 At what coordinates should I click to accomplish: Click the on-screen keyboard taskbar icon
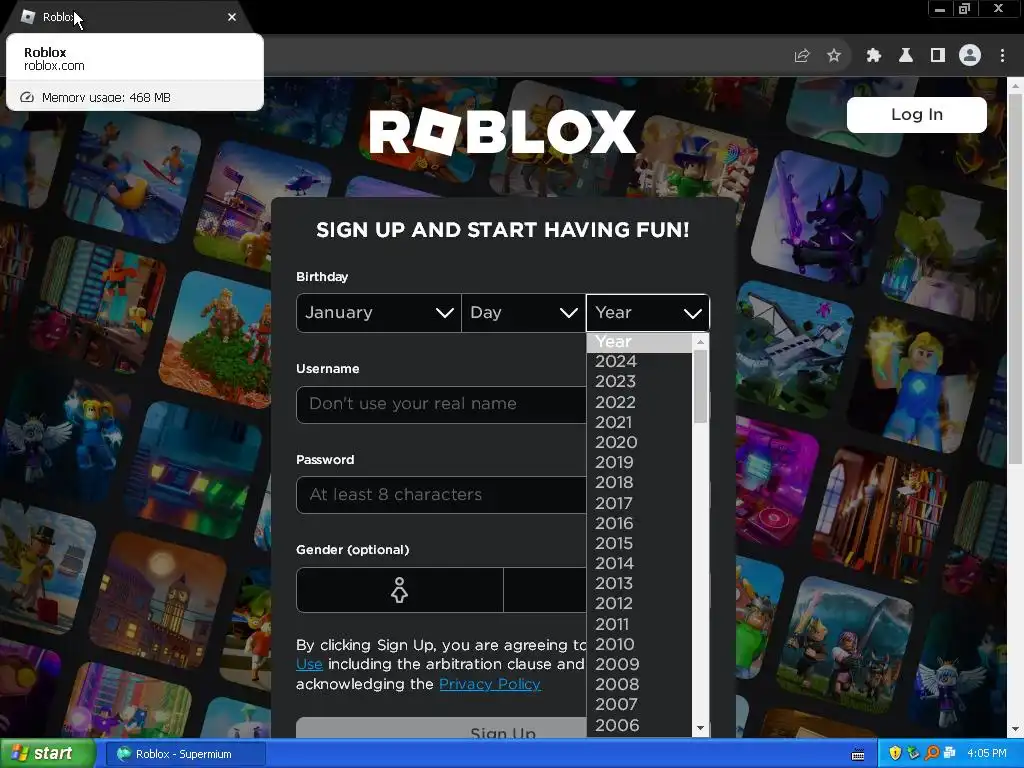point(858,754)
